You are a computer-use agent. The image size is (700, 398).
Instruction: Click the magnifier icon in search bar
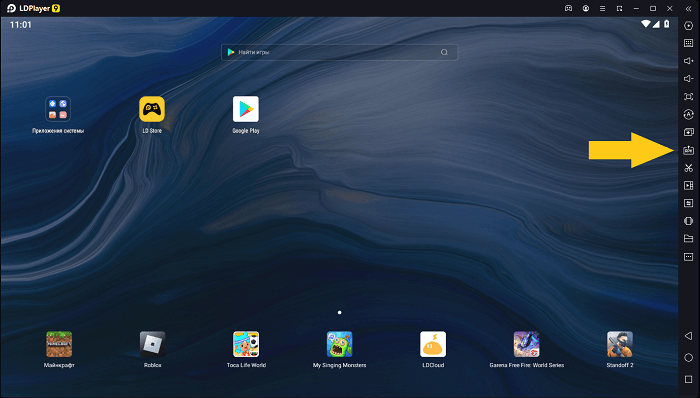444,52
